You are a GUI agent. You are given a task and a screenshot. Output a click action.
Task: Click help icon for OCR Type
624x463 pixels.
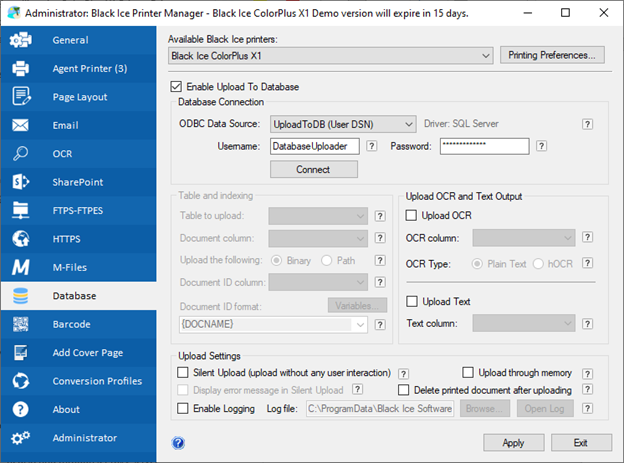click(587, 263)
